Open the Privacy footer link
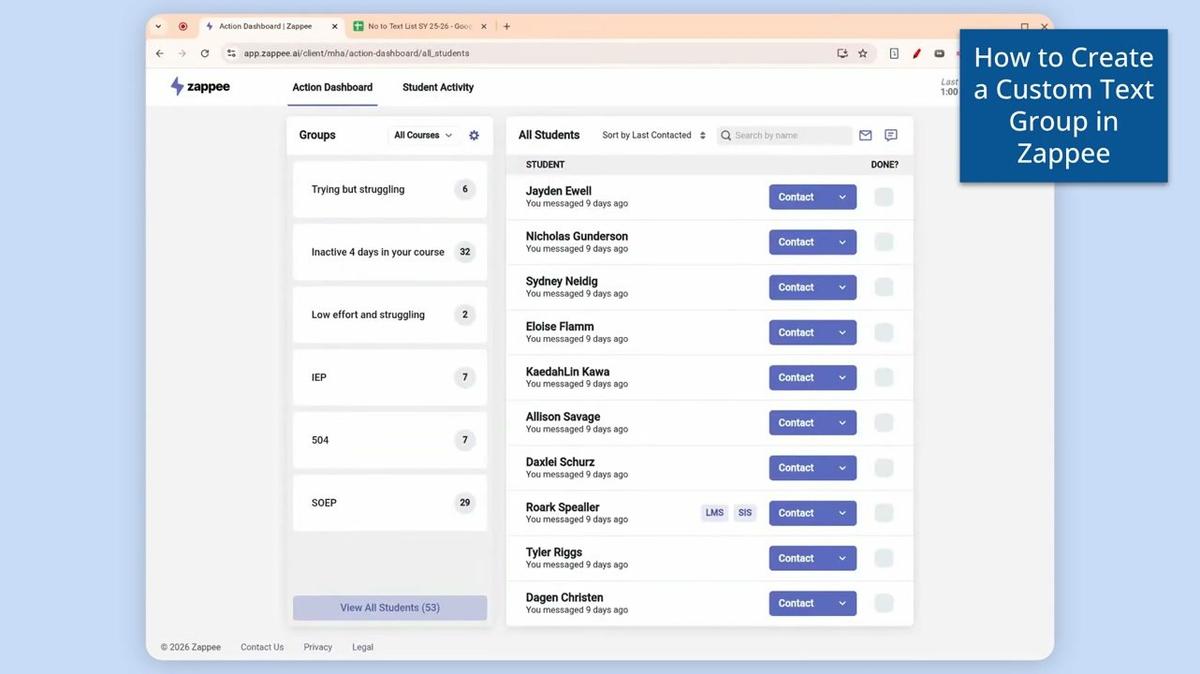This screenshot has height=674, width=1200. (x=318, y=647)
